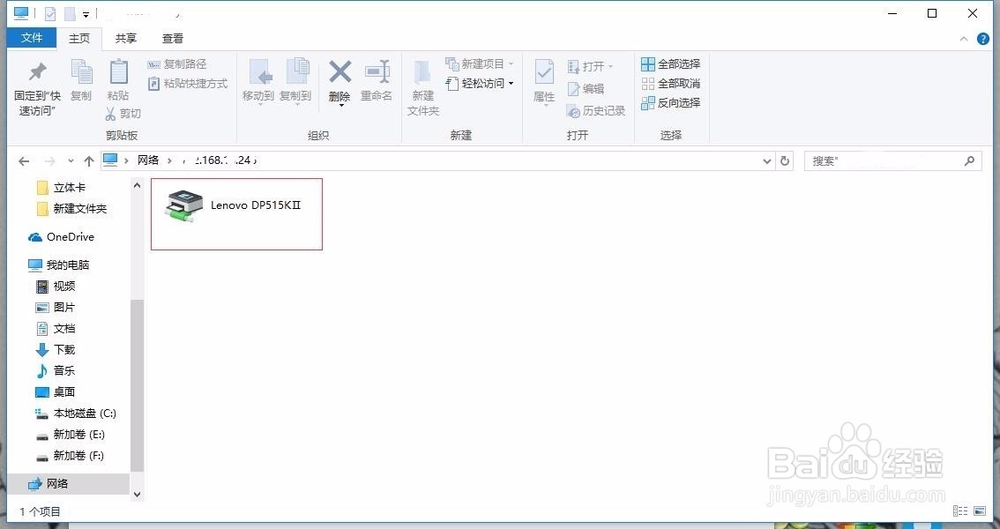Open recent locations dropdown arrow

tap(71, 161)
